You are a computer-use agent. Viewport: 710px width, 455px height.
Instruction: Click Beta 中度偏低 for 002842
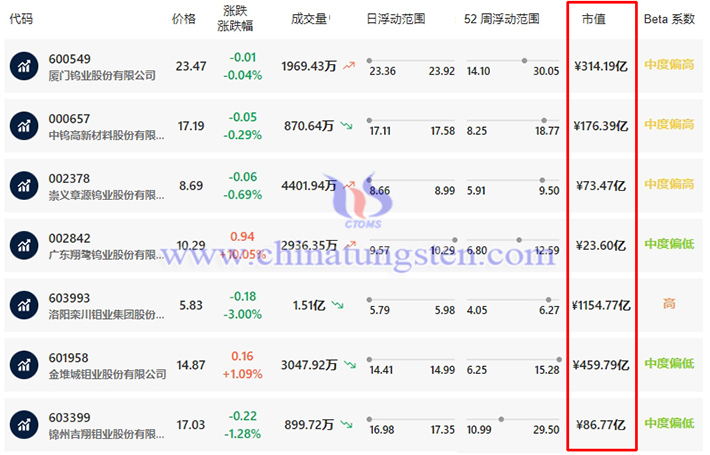click(669, 244)
